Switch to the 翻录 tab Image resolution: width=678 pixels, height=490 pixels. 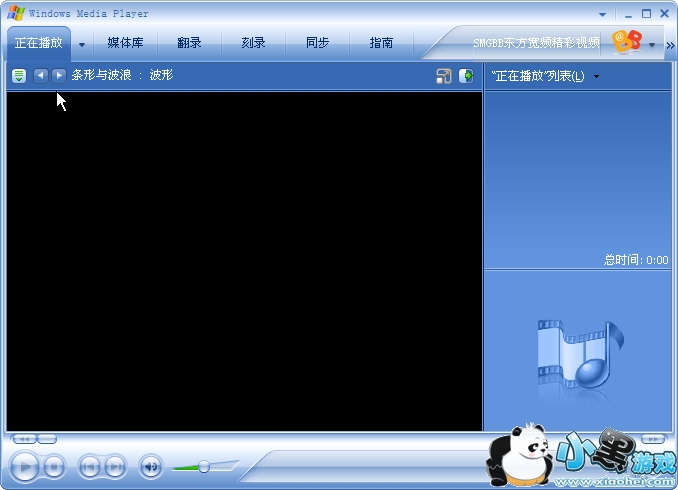[189, 43]
